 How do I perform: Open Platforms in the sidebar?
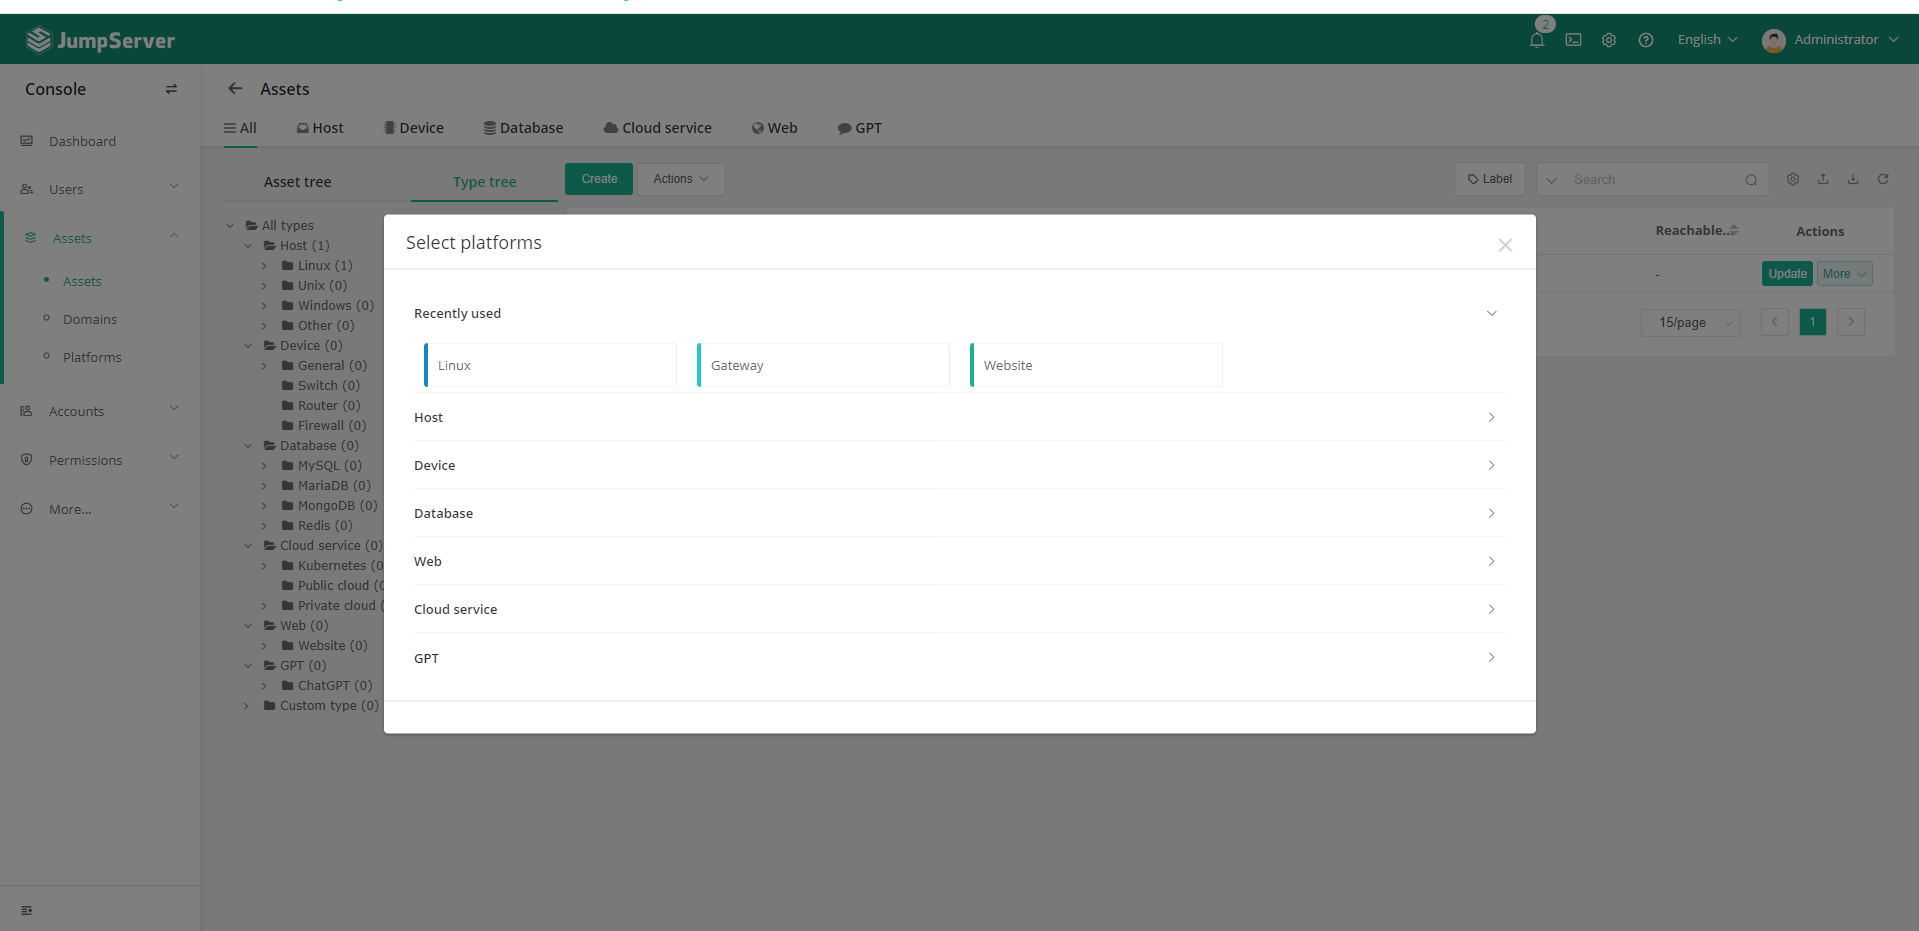pos(92,357)
